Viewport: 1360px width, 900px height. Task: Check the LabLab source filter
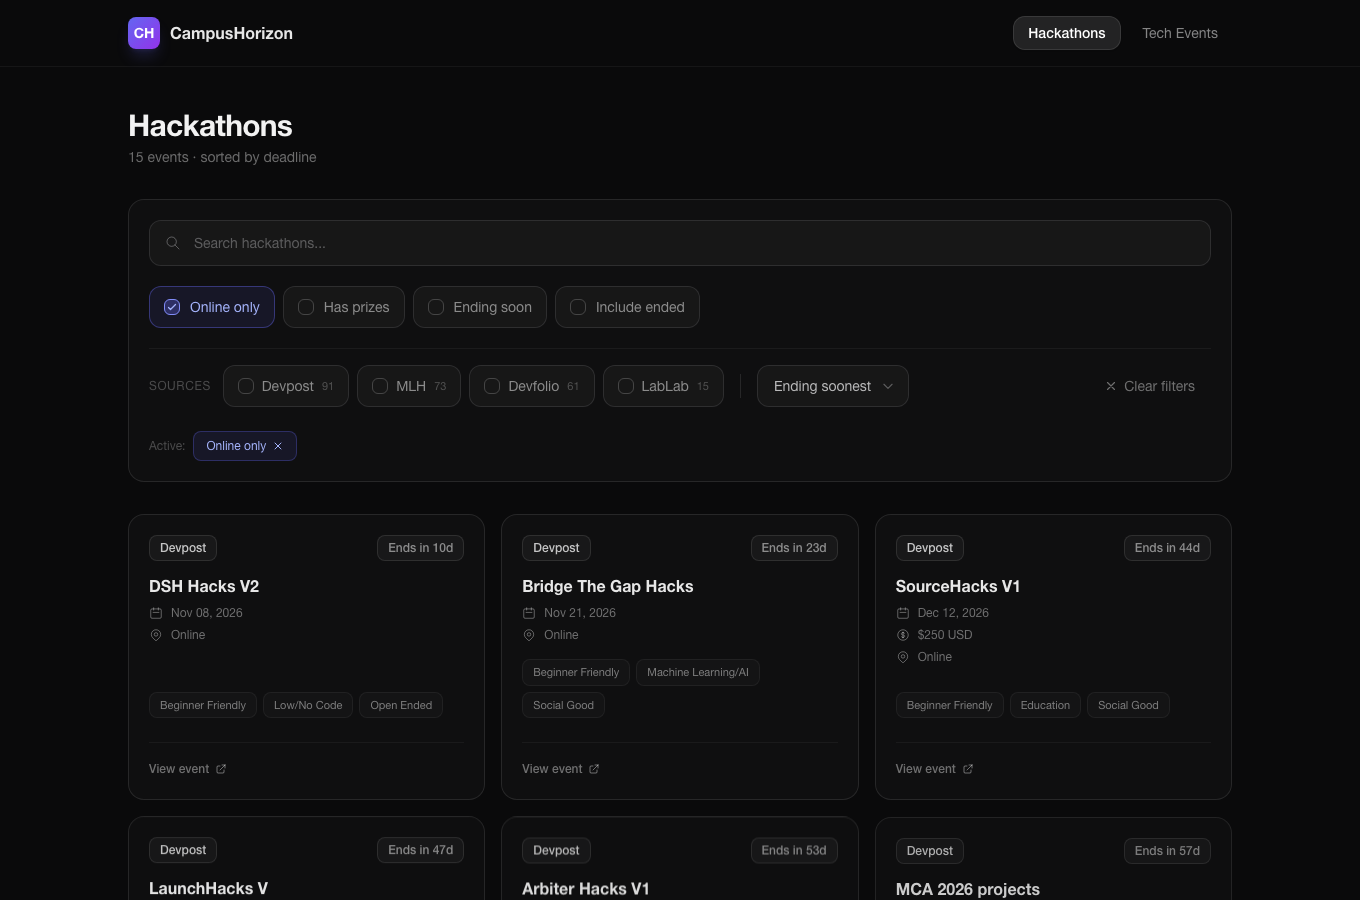coord(663,386)
